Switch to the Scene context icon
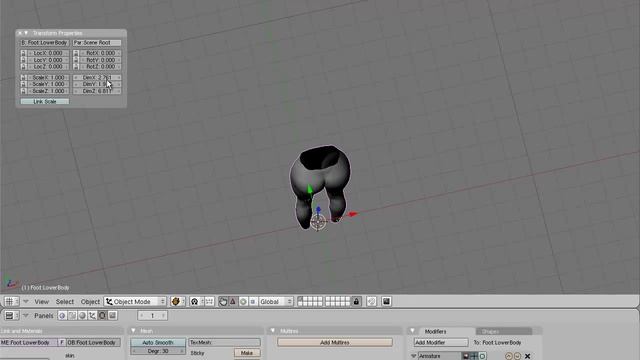Screen dimensions: 640x360 pyautogui.click(x=112, y=316)
